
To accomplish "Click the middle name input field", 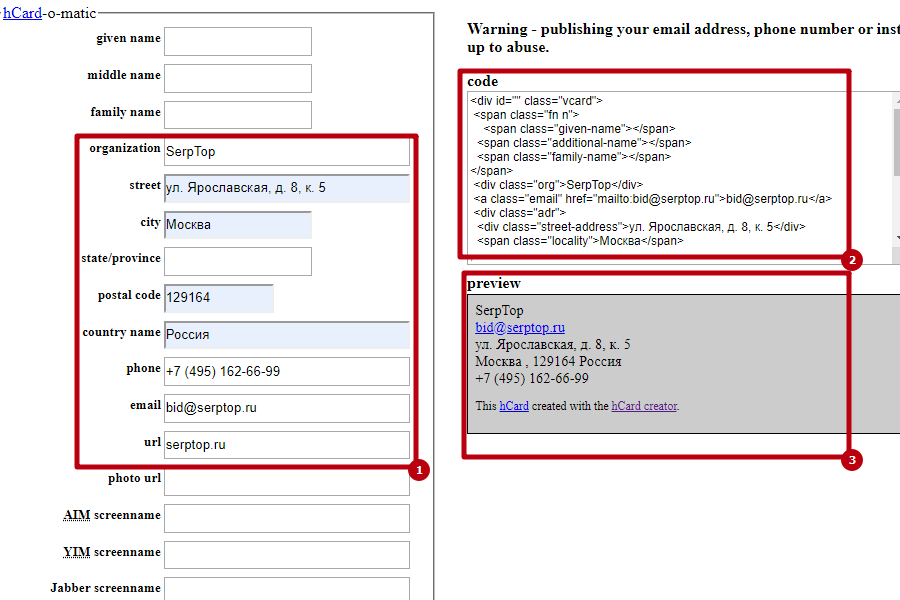I will click(237, 78).
